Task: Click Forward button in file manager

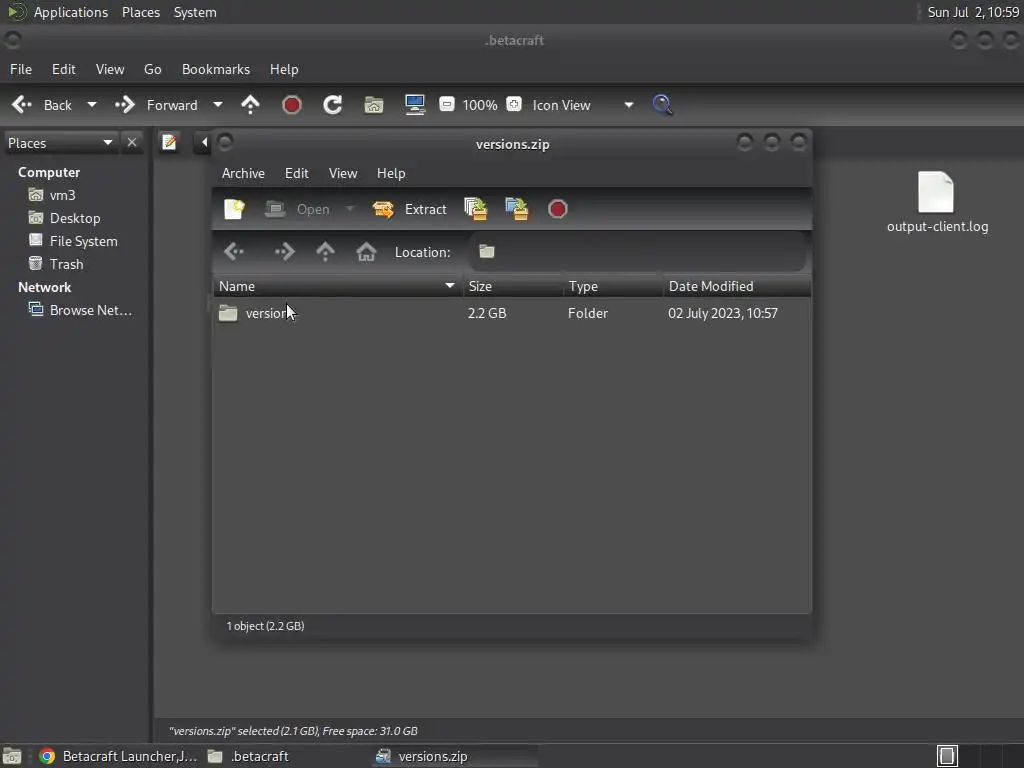Action: click(x=156, y=105)
